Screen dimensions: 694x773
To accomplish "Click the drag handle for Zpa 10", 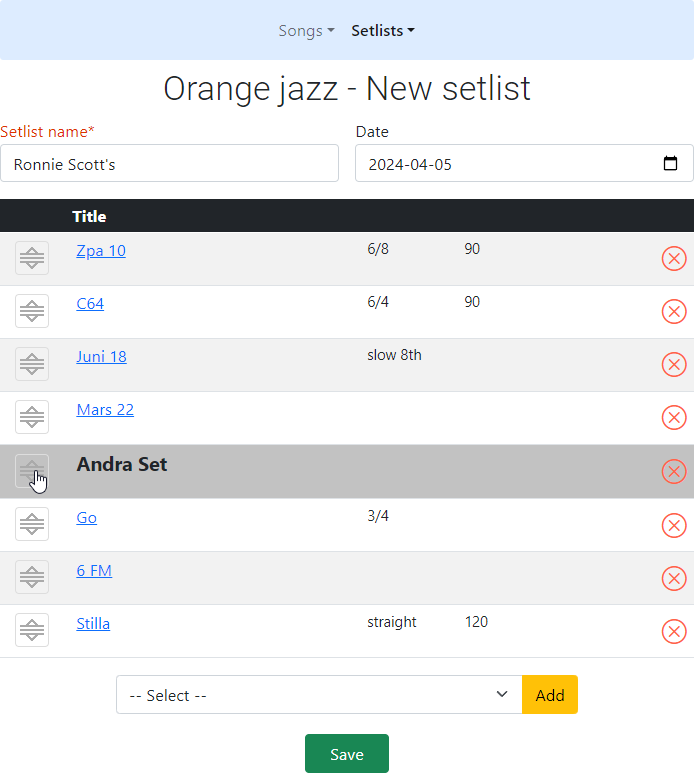I will (32, 258).
